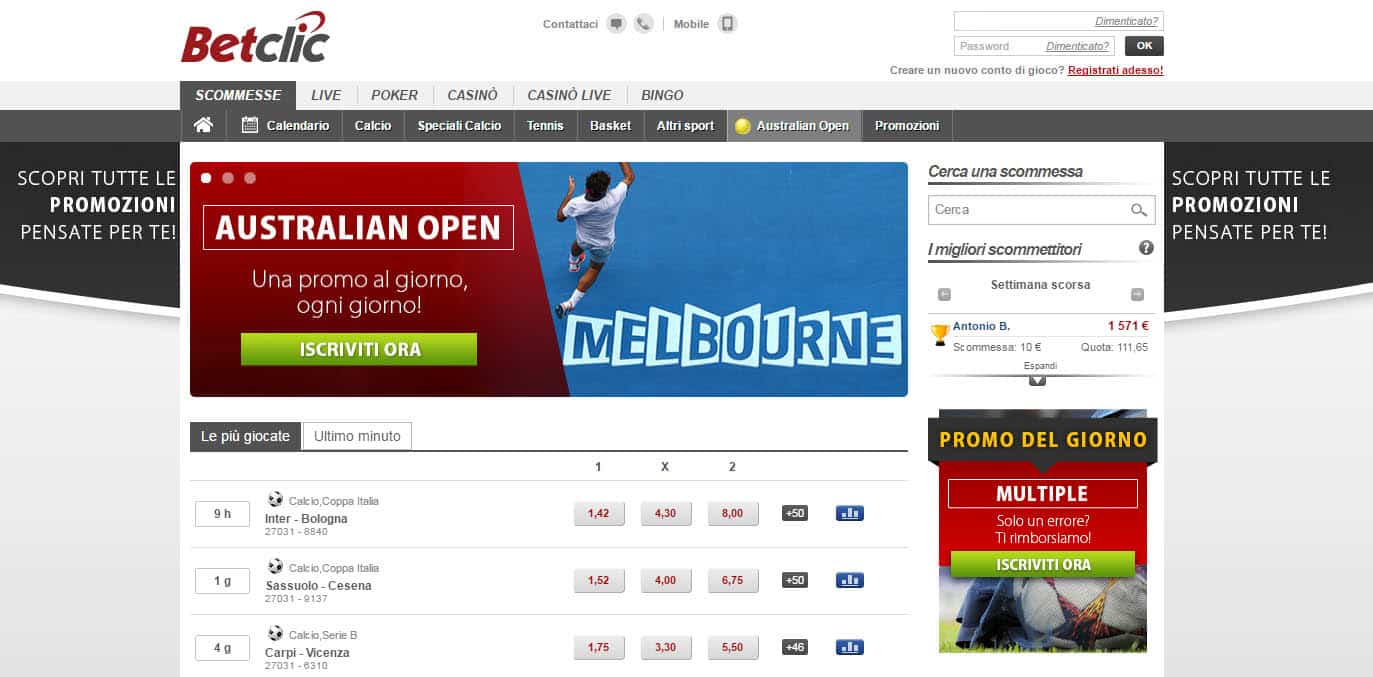1373x677 pixels.
Task: Select second banner slide dot
Action: tap(228, 178)
